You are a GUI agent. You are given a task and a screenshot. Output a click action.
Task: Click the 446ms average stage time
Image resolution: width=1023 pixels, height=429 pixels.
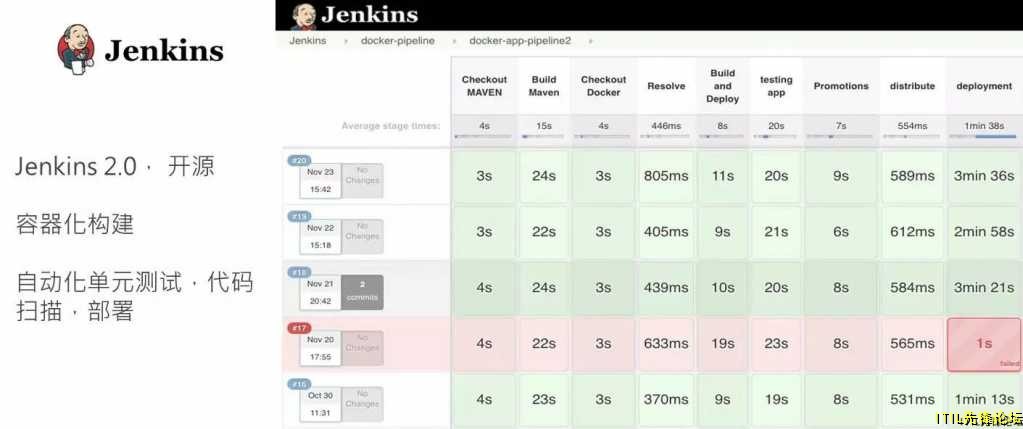point(666,126)
